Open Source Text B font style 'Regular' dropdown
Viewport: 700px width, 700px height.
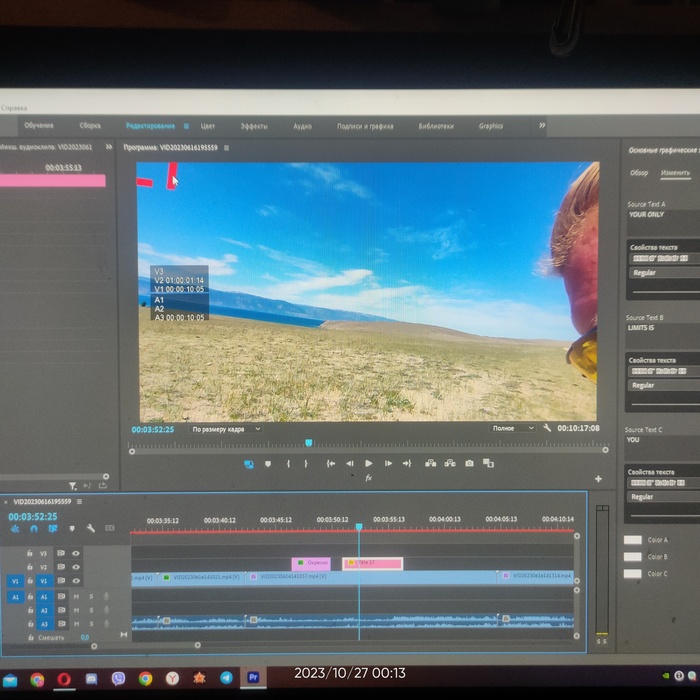[664, 385]
